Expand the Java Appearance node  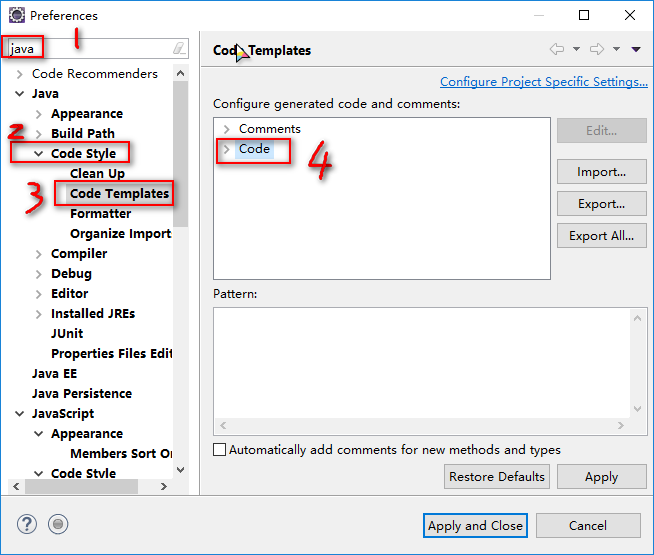[x=38, y=114]
